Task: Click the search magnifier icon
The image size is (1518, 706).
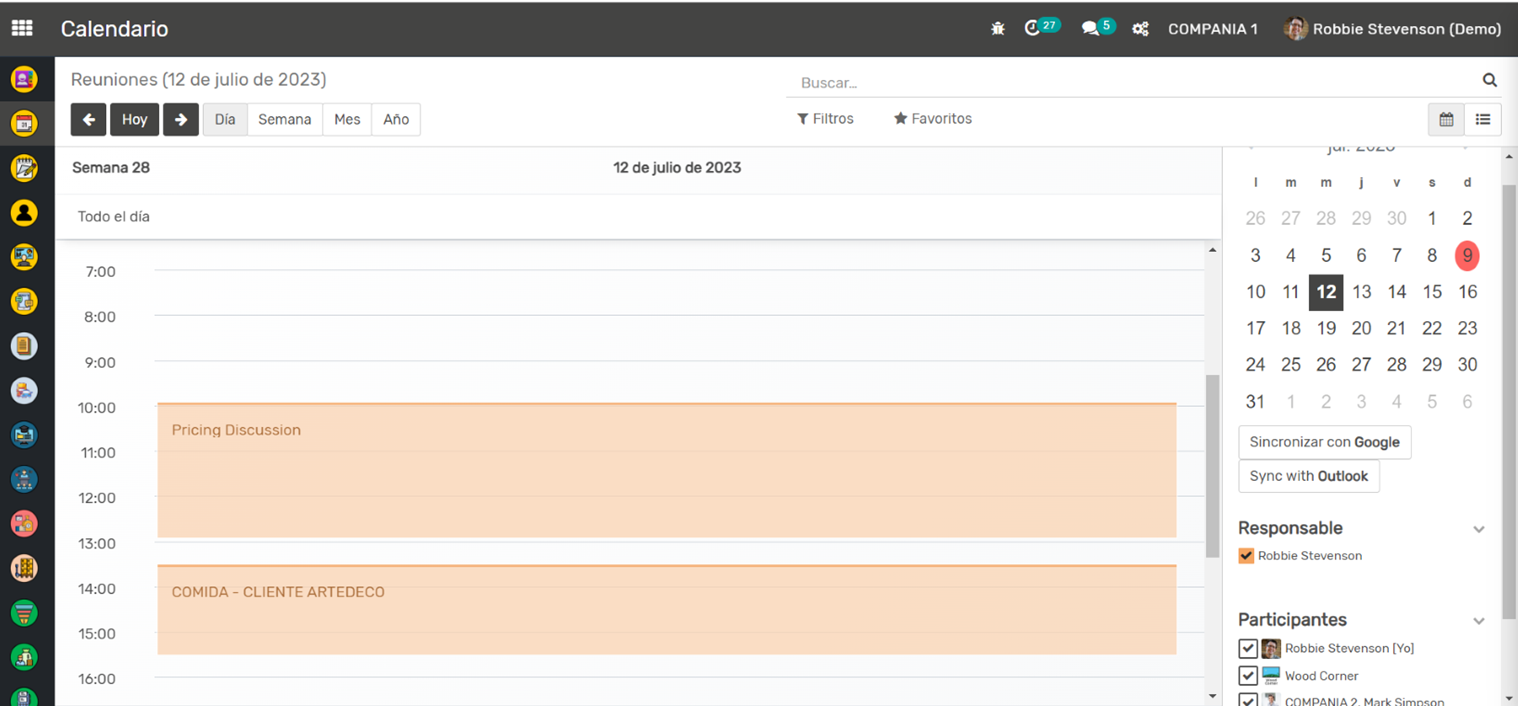Action: click(1489, 81)
